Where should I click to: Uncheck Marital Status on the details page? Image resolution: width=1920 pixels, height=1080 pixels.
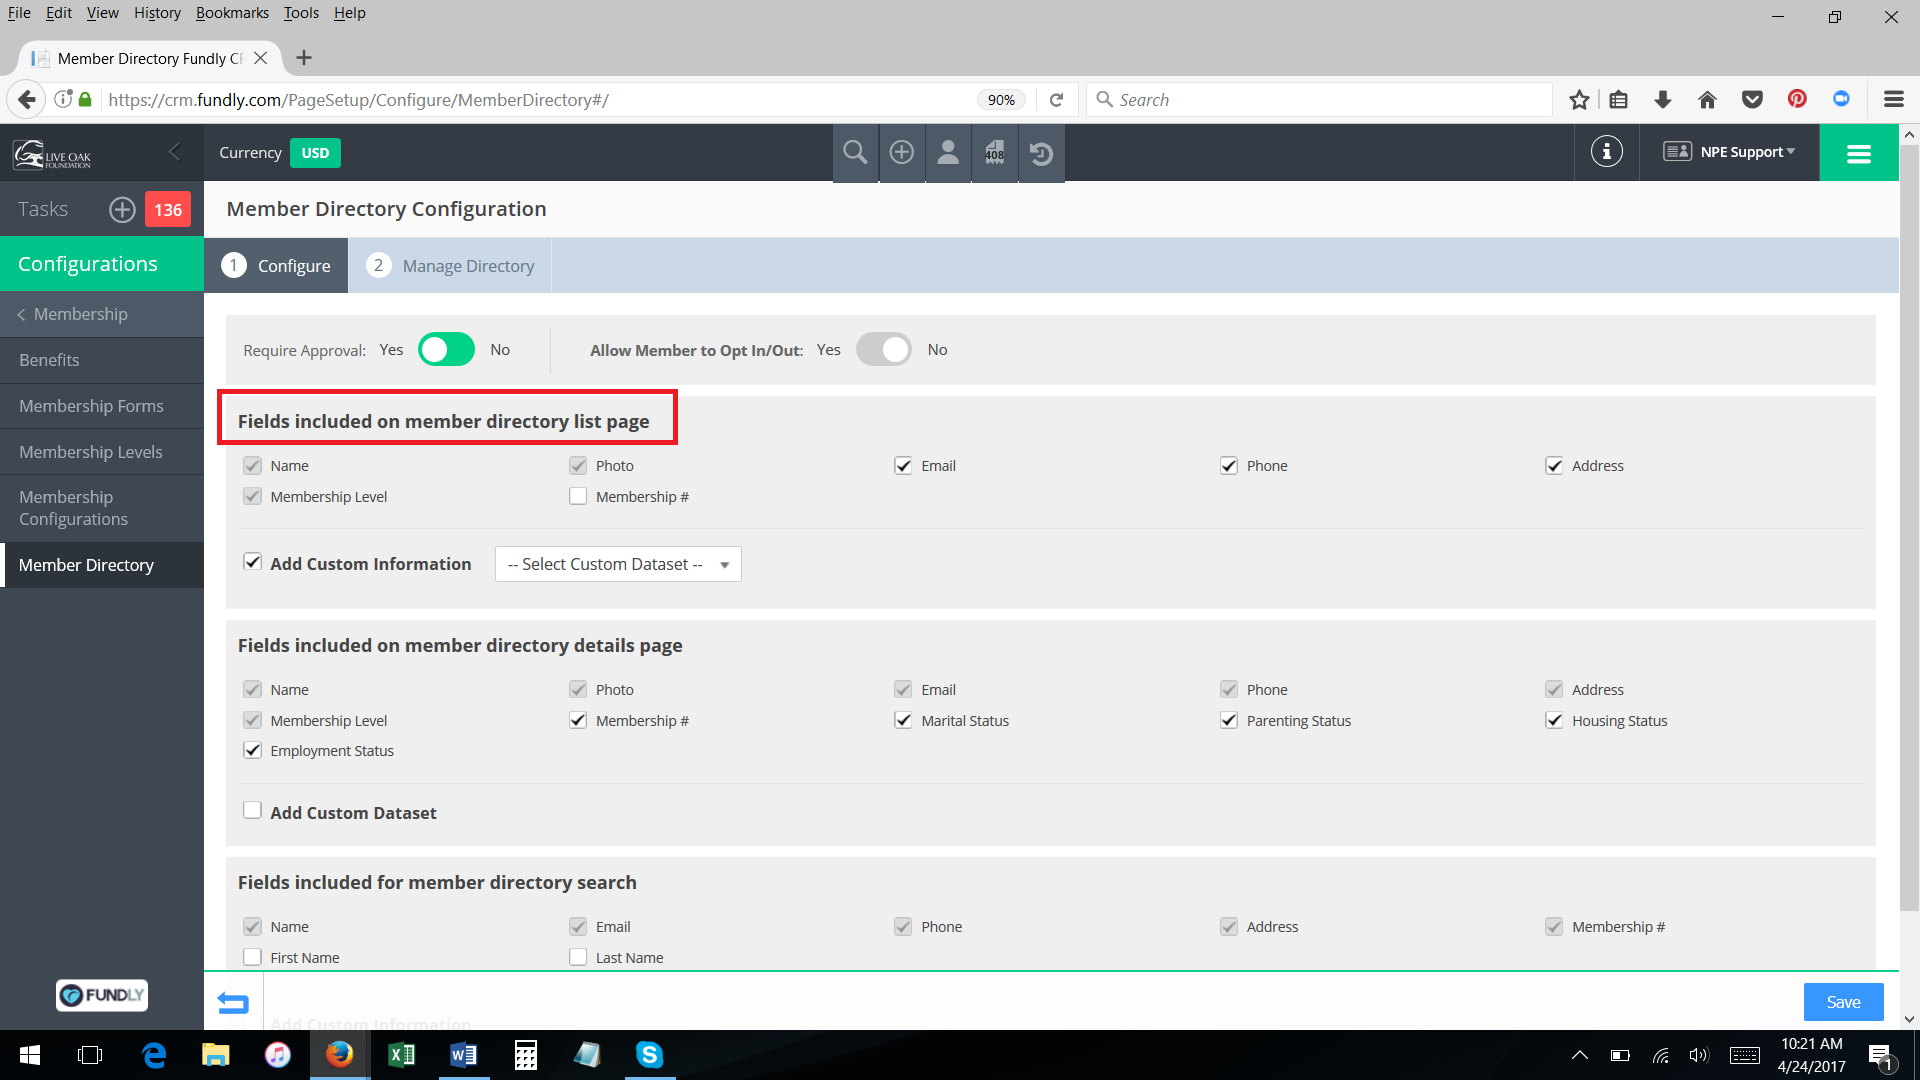[903, 720]
